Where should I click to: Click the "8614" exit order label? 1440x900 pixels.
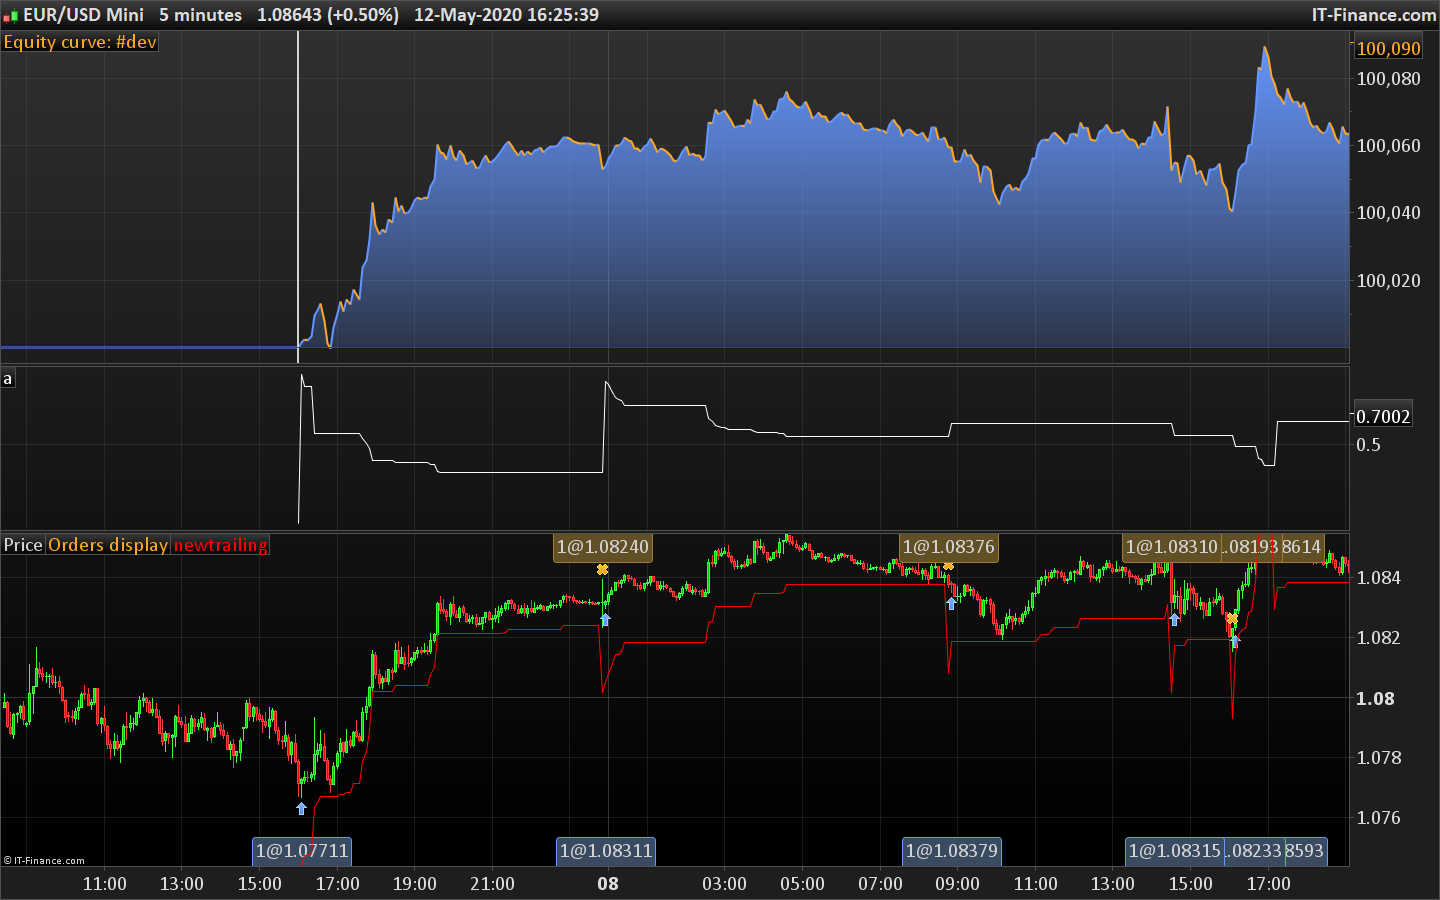point(1302,547)
